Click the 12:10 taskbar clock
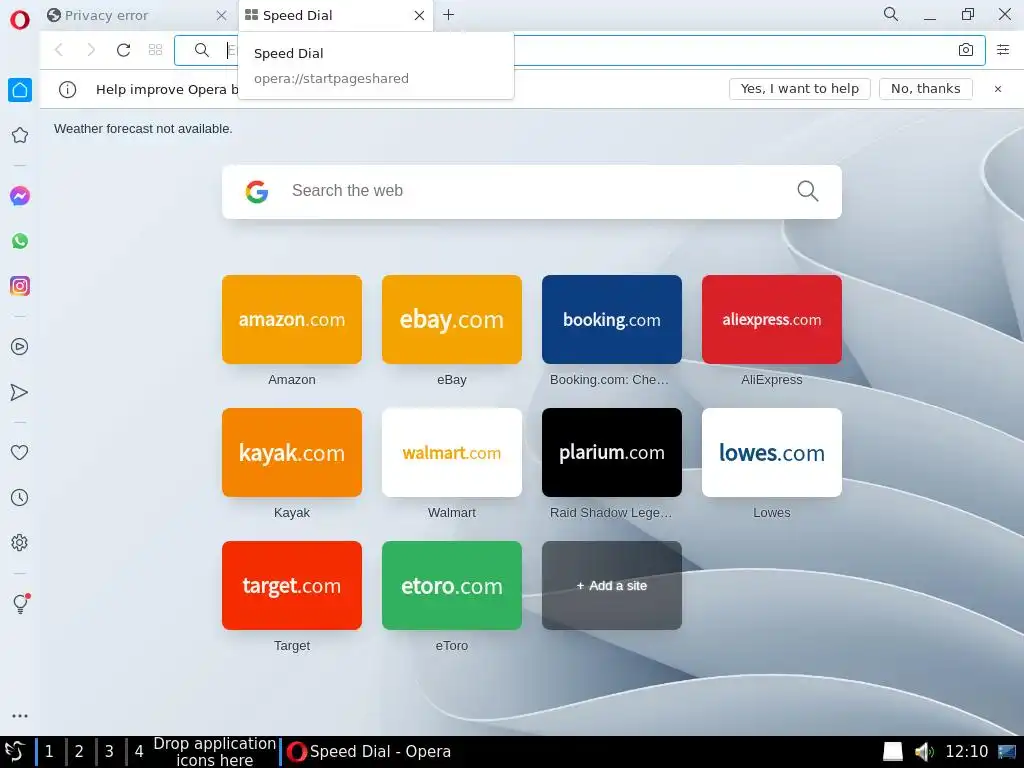 click(x=967, y=752)
